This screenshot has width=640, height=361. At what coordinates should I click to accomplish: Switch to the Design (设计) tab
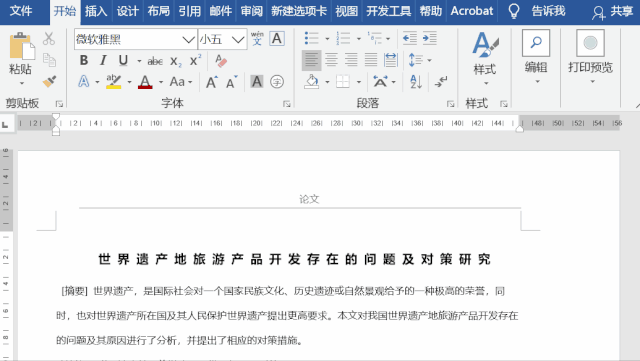click(x=127, y=11)
